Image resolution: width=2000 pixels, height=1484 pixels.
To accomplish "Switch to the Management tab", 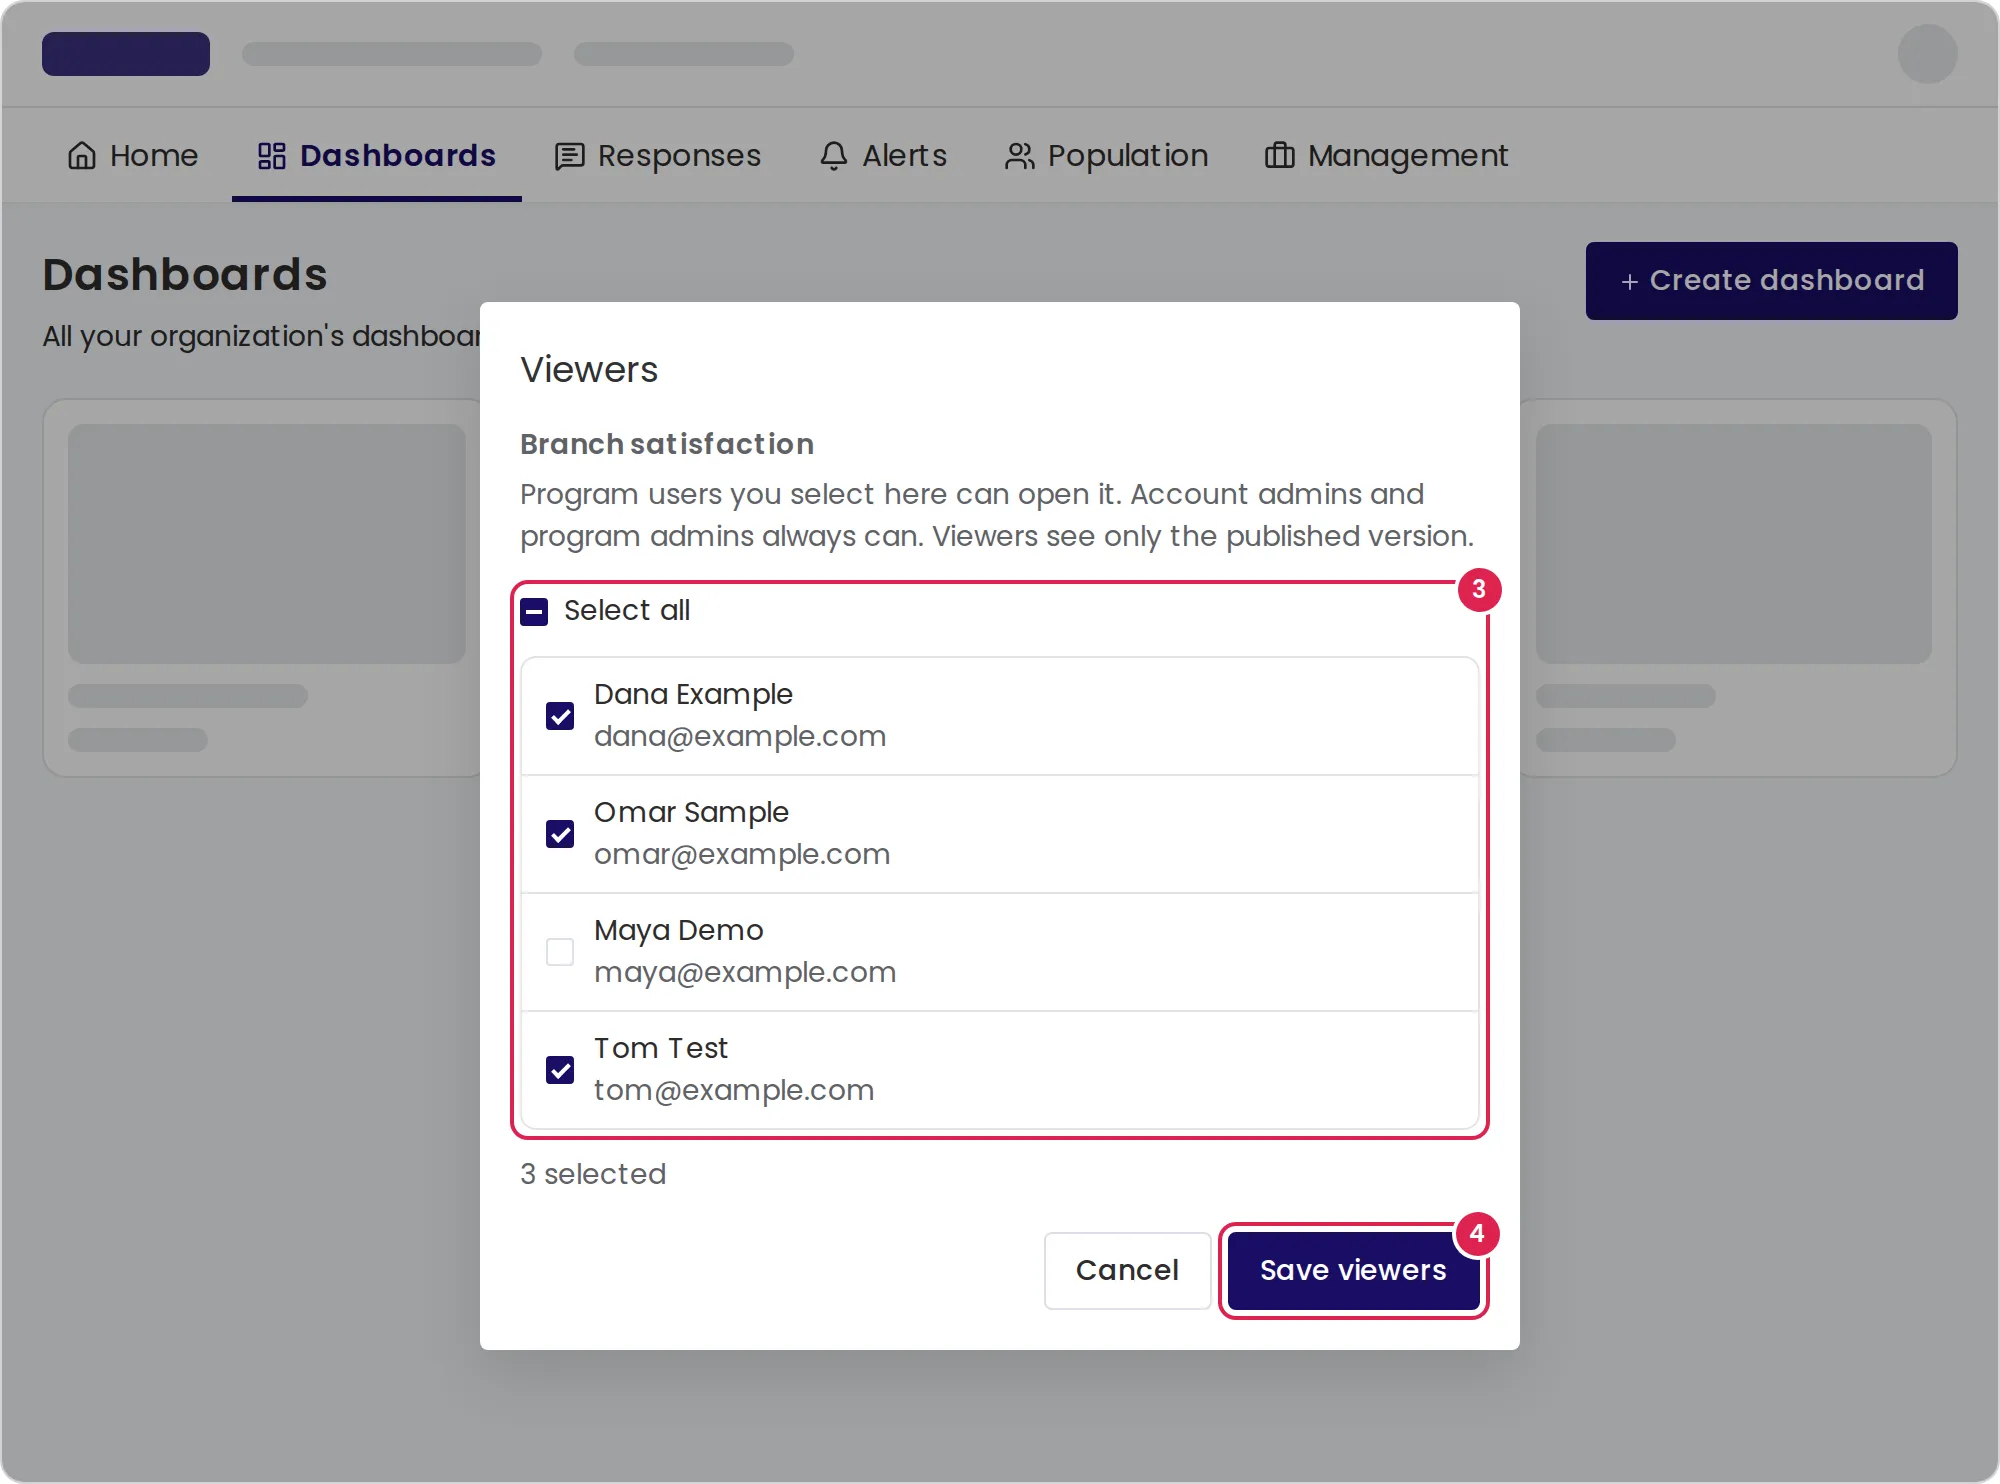I will pyautogui.click(x=1387, y=156).
